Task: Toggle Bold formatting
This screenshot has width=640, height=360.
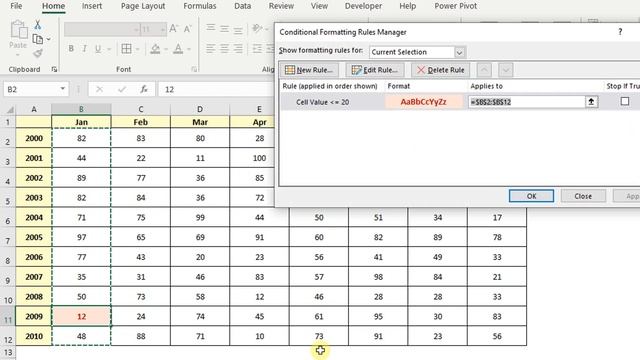Action: 71,49
